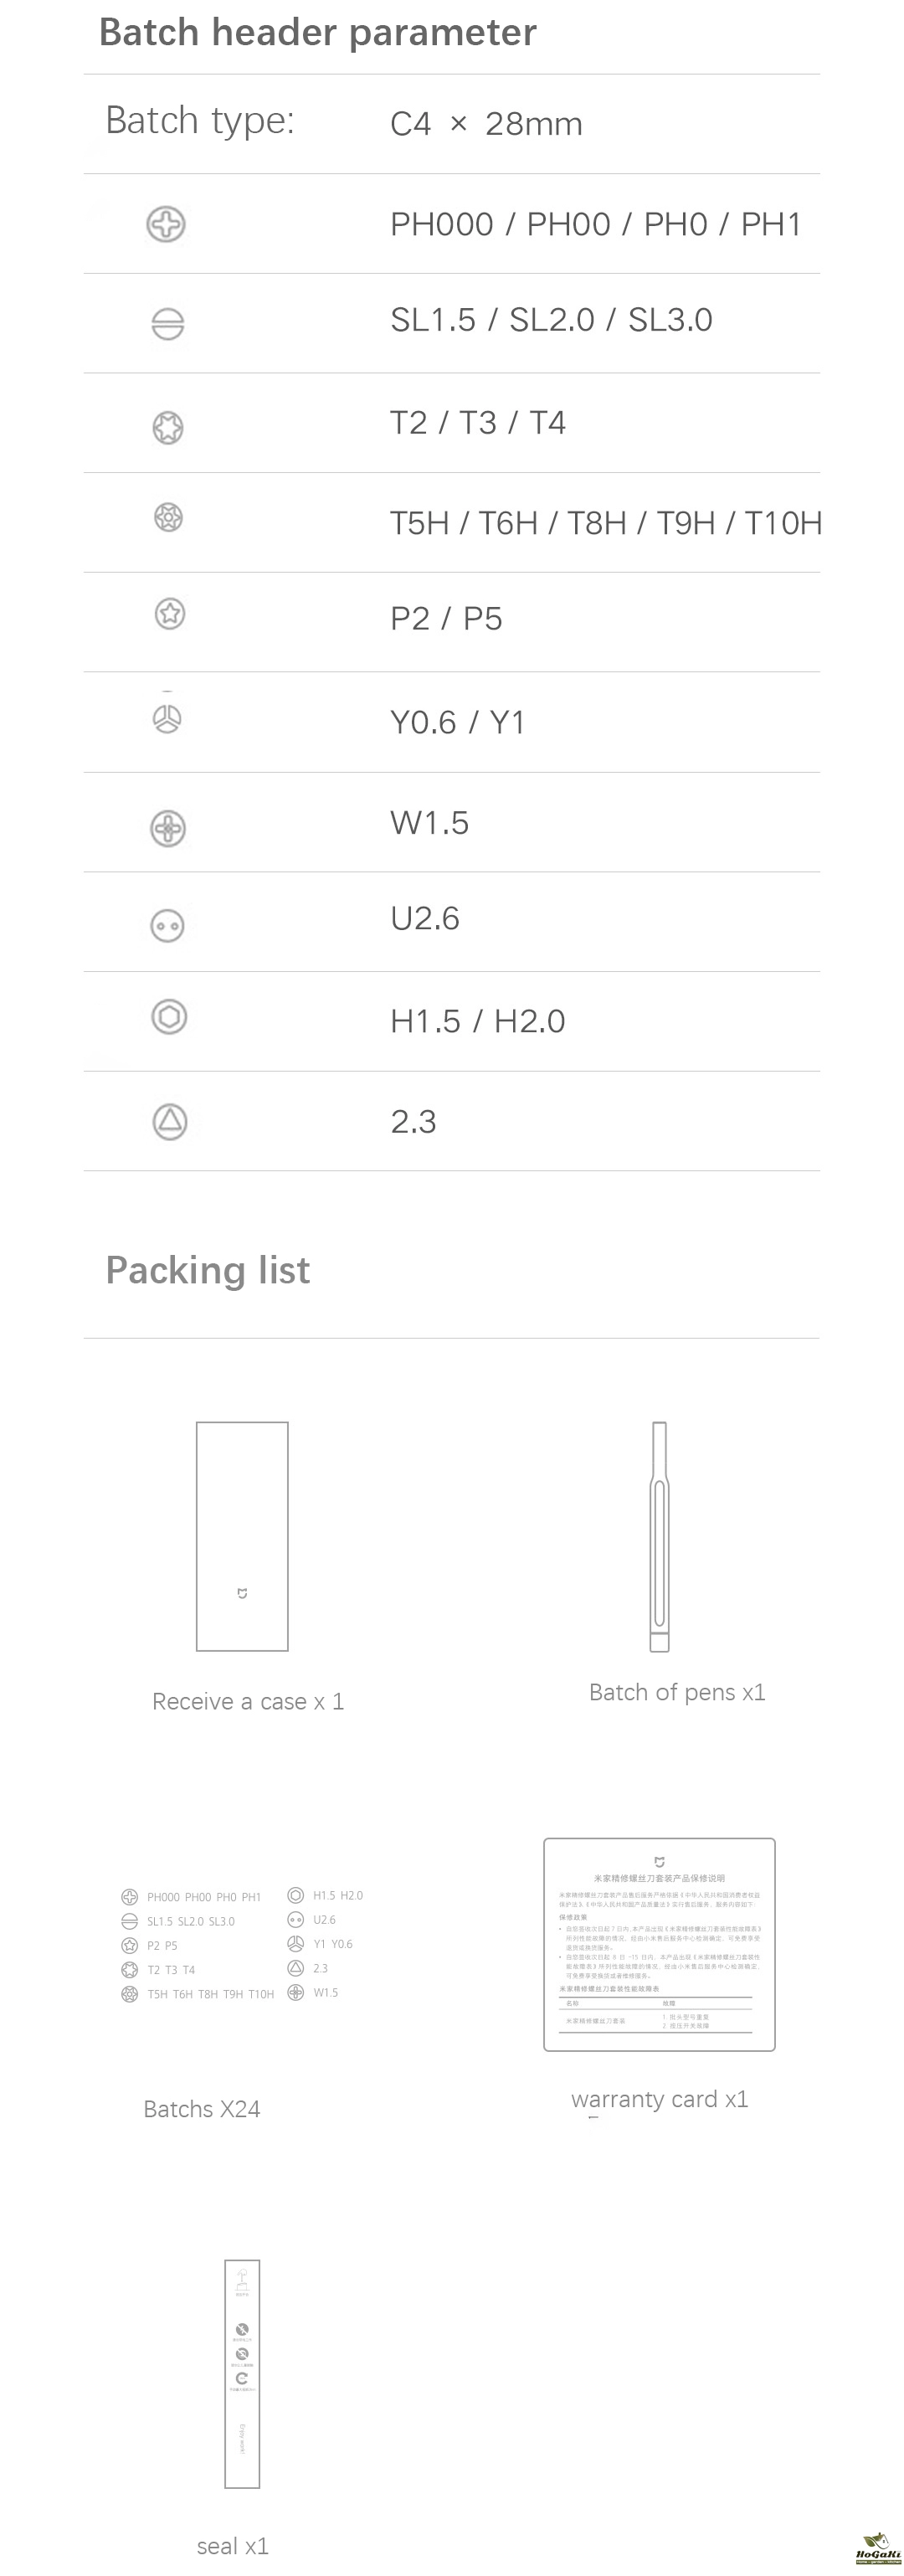This screenshot has width=904, height=2576.
Task: Click the 'Batch header parameter' heading
Action: [x=318, y=33]
